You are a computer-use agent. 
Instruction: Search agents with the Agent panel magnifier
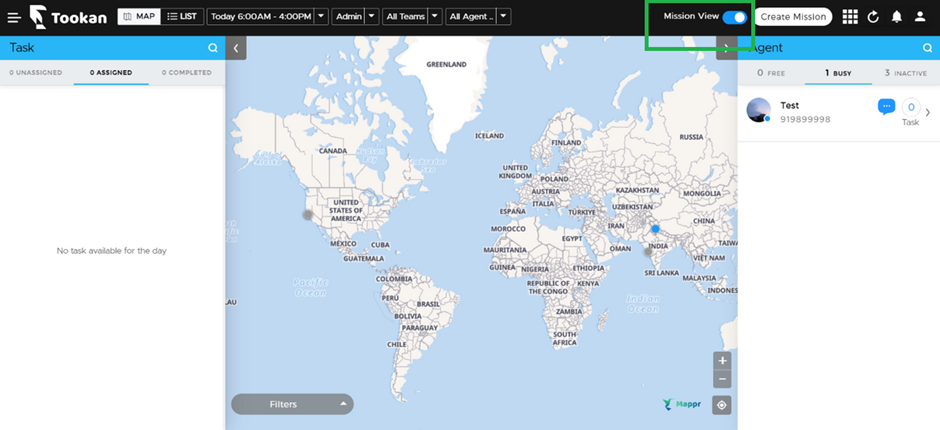point(927,48)
